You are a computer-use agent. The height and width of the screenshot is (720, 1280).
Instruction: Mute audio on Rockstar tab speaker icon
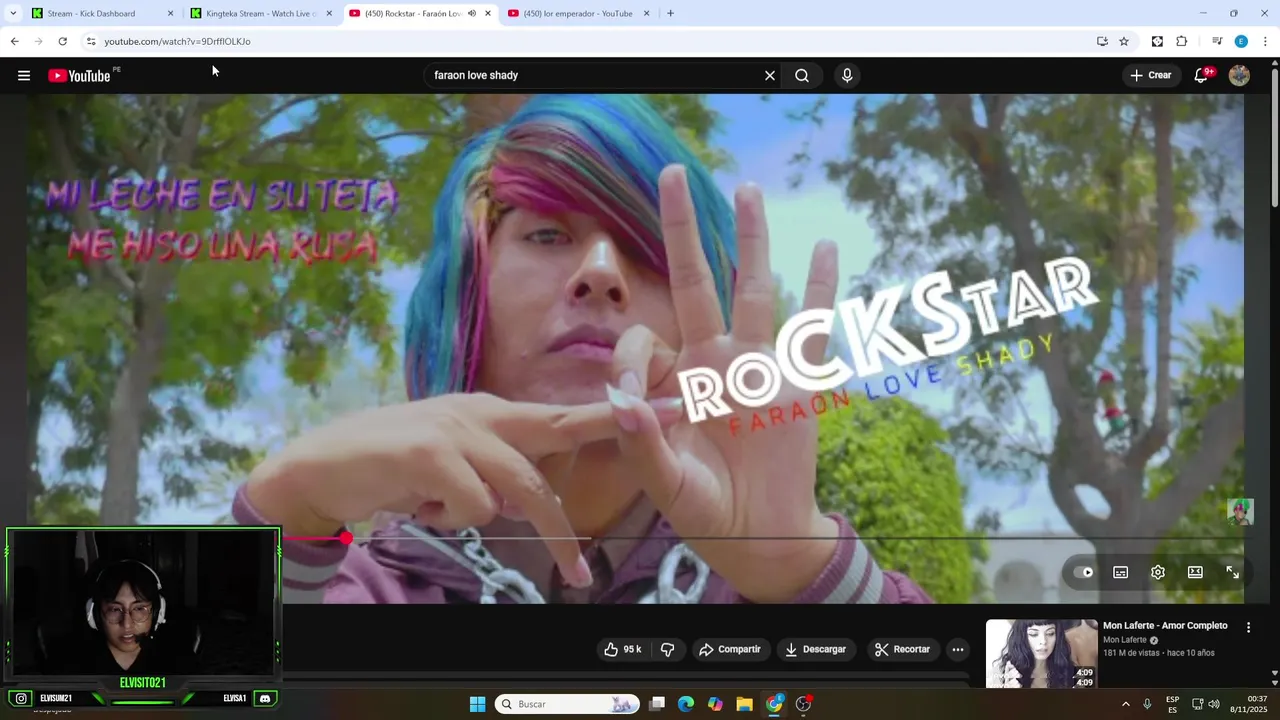point(472,13)
